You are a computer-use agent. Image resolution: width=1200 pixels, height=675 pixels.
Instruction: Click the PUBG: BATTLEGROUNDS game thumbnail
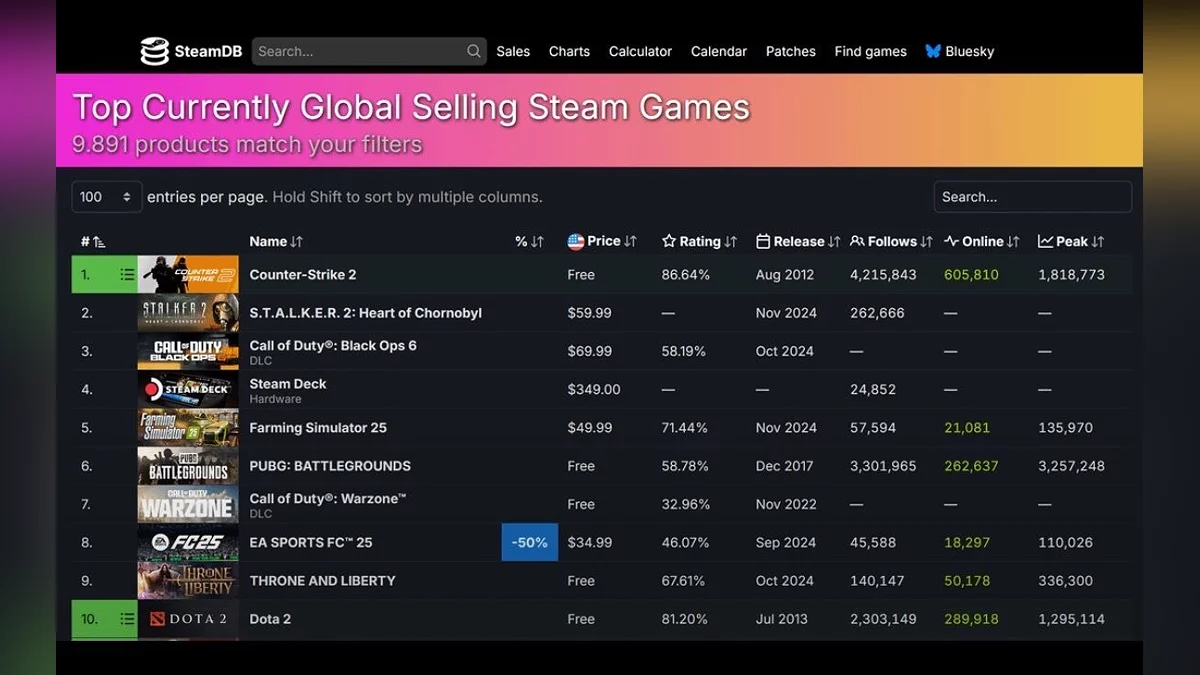(x=188, y=466)
